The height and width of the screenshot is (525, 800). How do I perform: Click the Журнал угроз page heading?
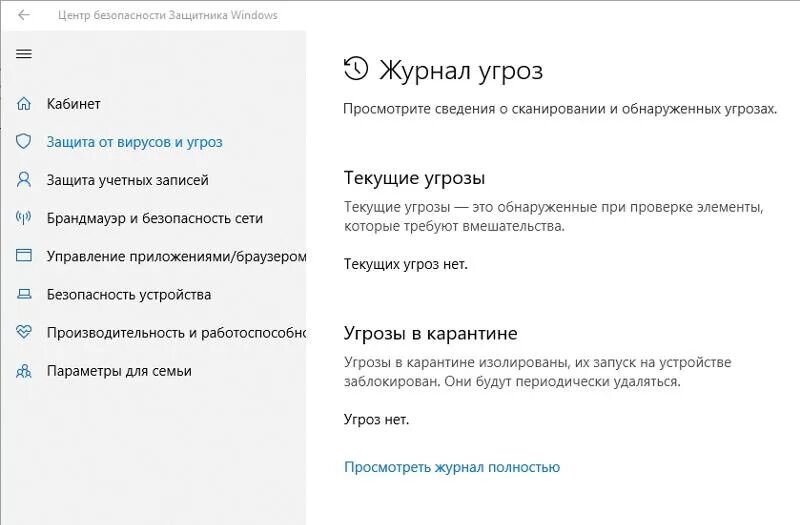[461, 70]
